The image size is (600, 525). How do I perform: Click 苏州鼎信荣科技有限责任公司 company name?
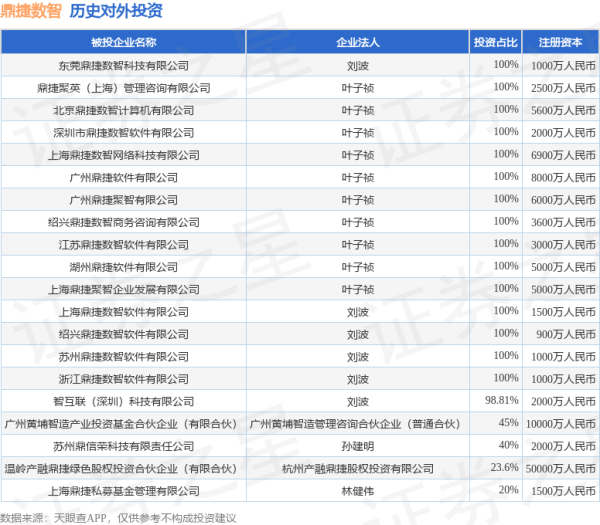point(123,446)
